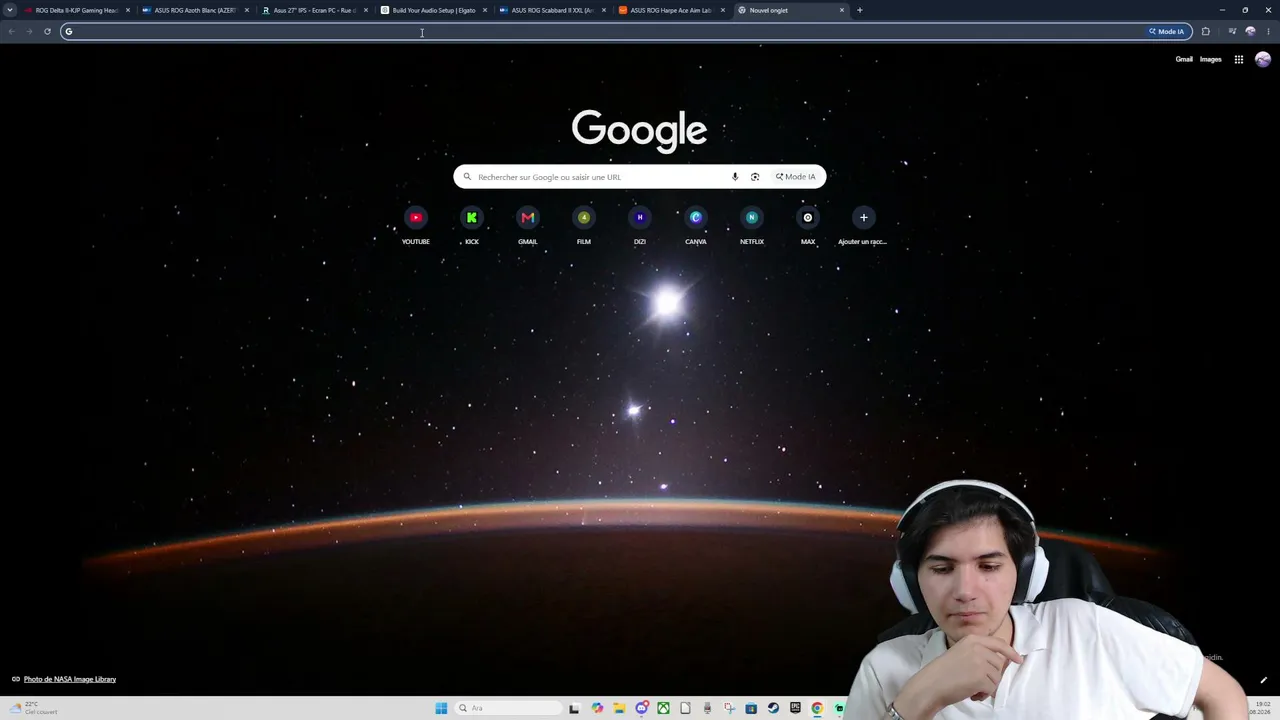Expand the tab search dropdown arrow
Viewport: 1280px width, 720px height.
pyautogui.click(x=10, y=10)
